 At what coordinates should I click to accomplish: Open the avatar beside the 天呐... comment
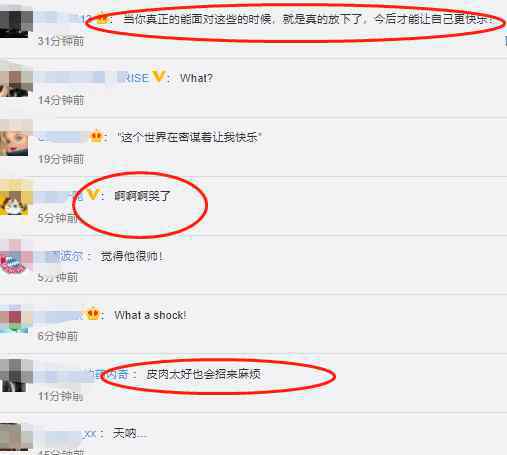point(14,437)
